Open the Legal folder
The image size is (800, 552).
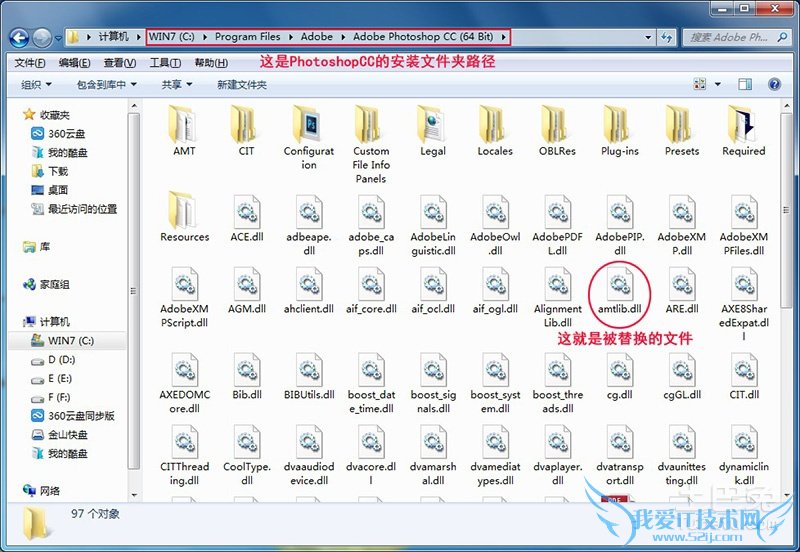point(433,131)
